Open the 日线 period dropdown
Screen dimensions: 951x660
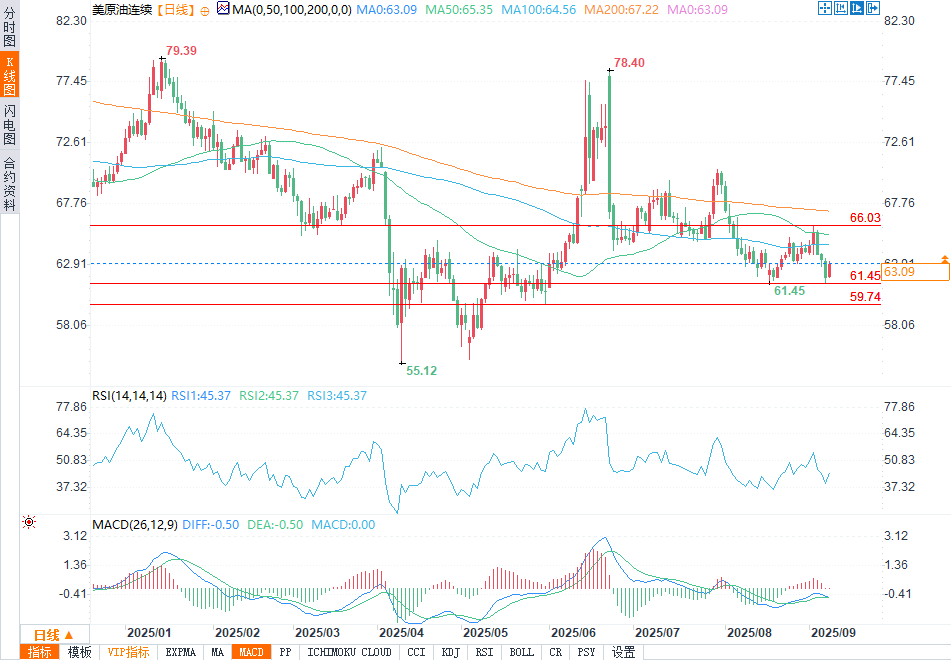tap(54, 635)
